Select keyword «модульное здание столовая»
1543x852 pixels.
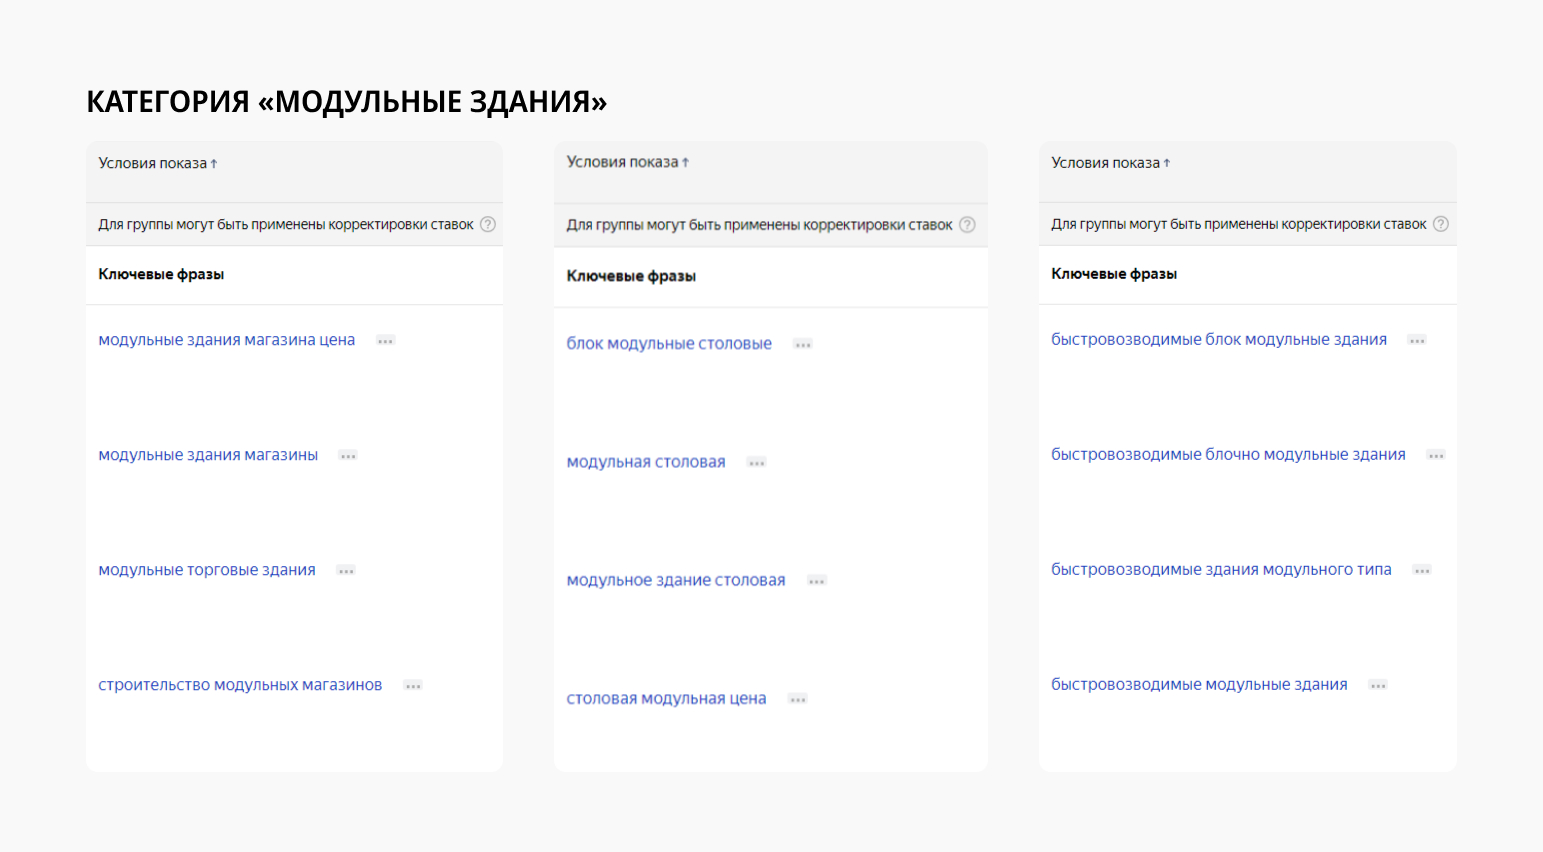[x=675, y=579]
